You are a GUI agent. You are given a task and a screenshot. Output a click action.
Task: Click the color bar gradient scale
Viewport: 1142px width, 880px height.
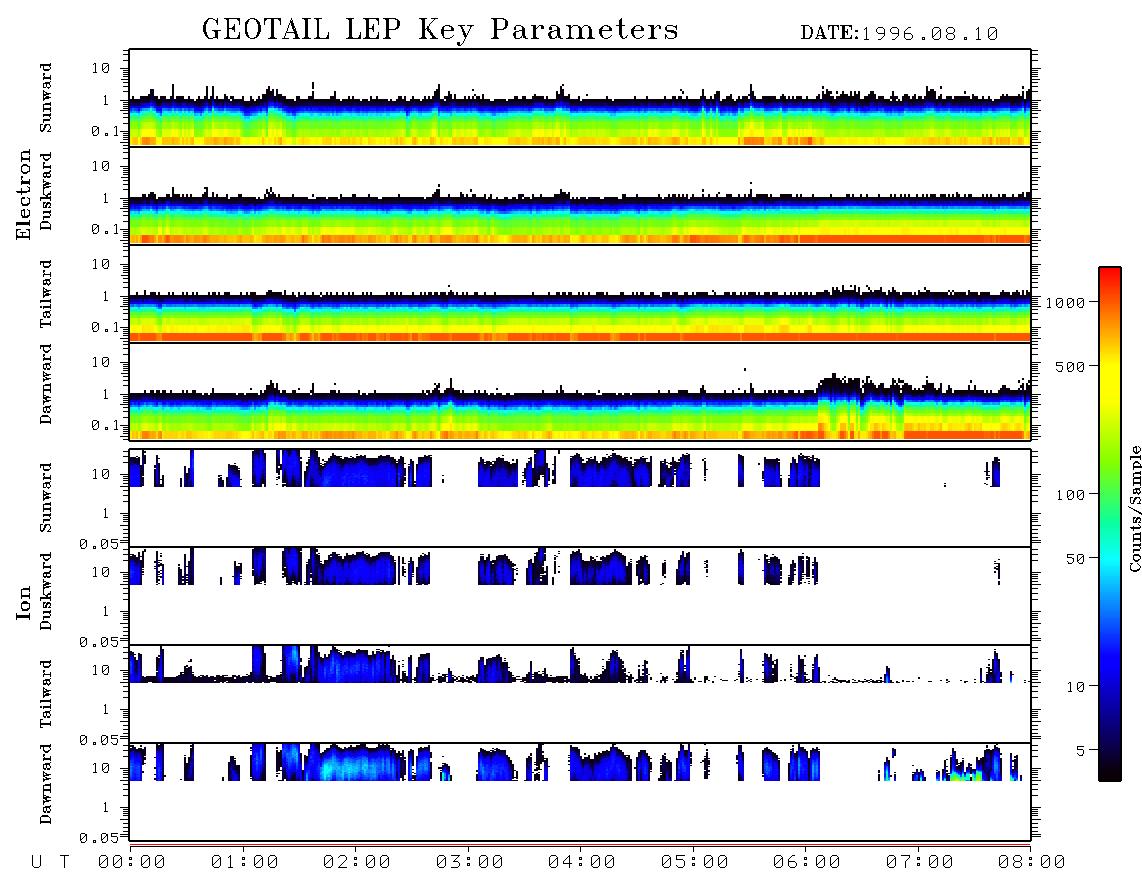pos(1109,524)
